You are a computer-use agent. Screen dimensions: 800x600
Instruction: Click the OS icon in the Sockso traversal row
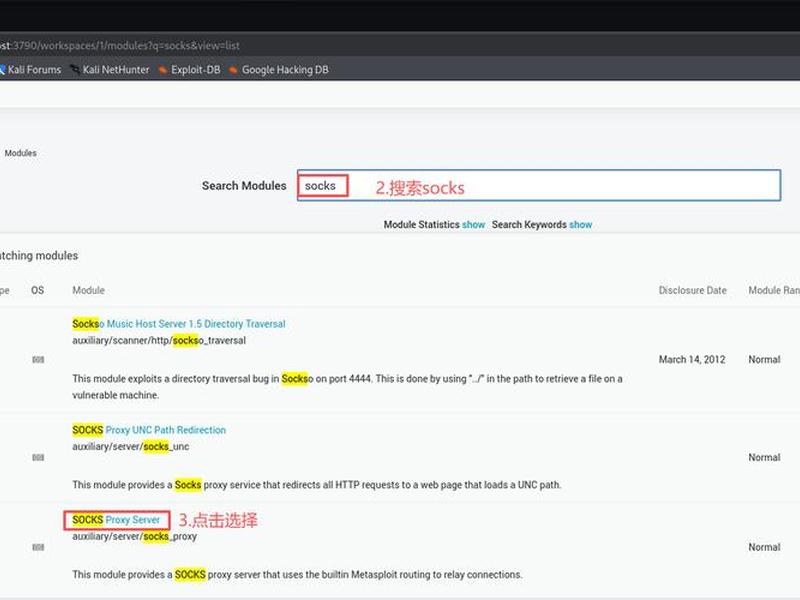click(38, 360)
